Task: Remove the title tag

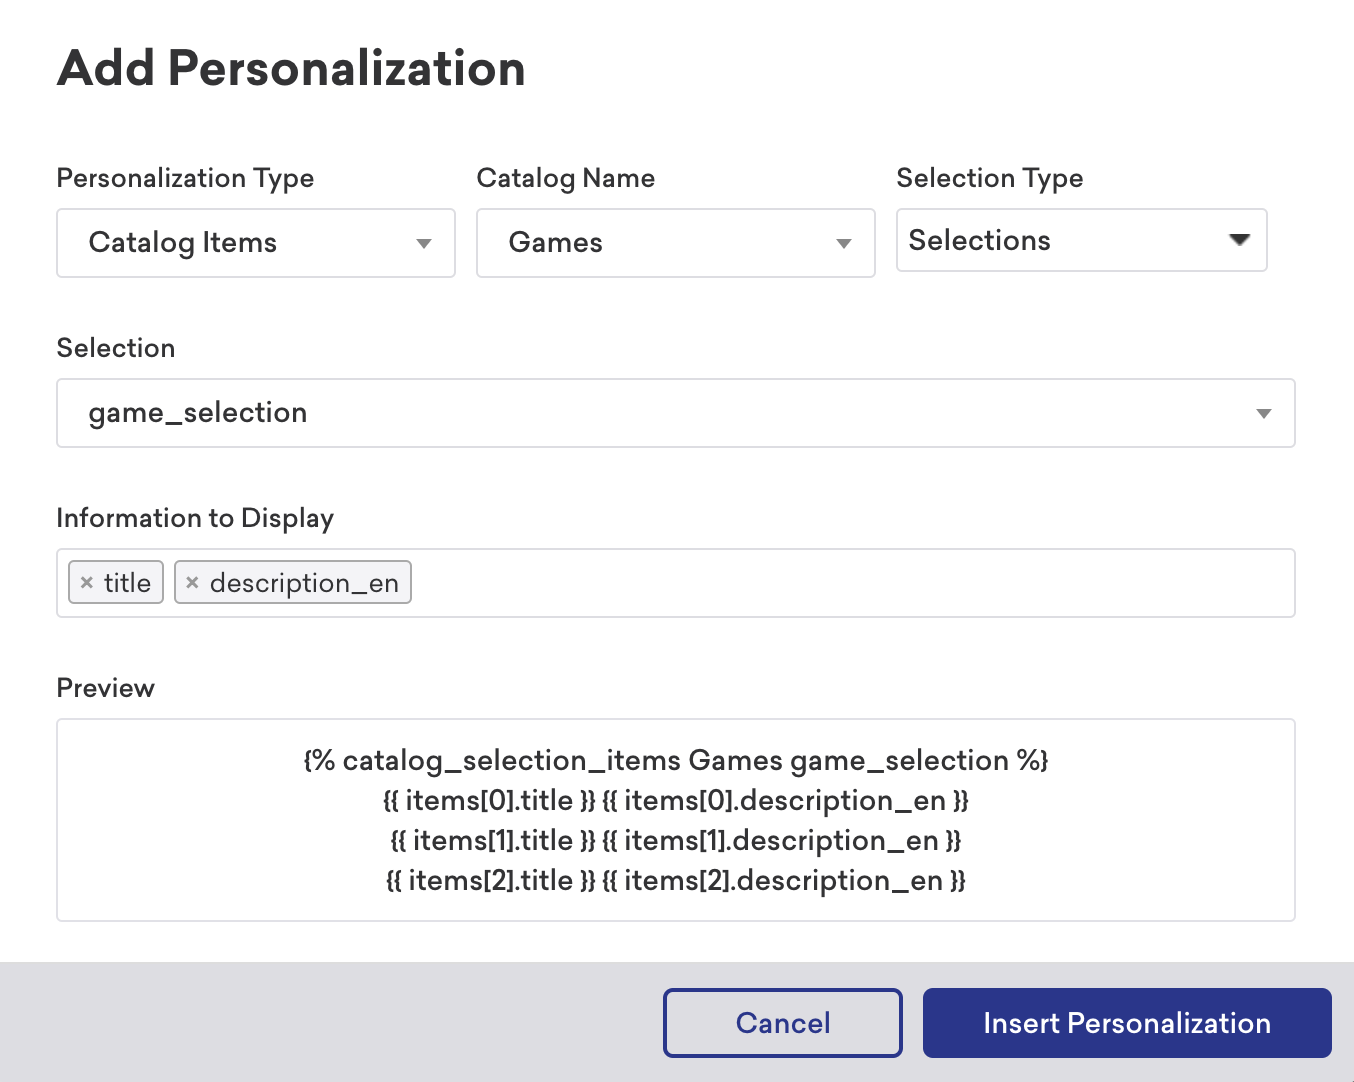Action: [87, 583]
